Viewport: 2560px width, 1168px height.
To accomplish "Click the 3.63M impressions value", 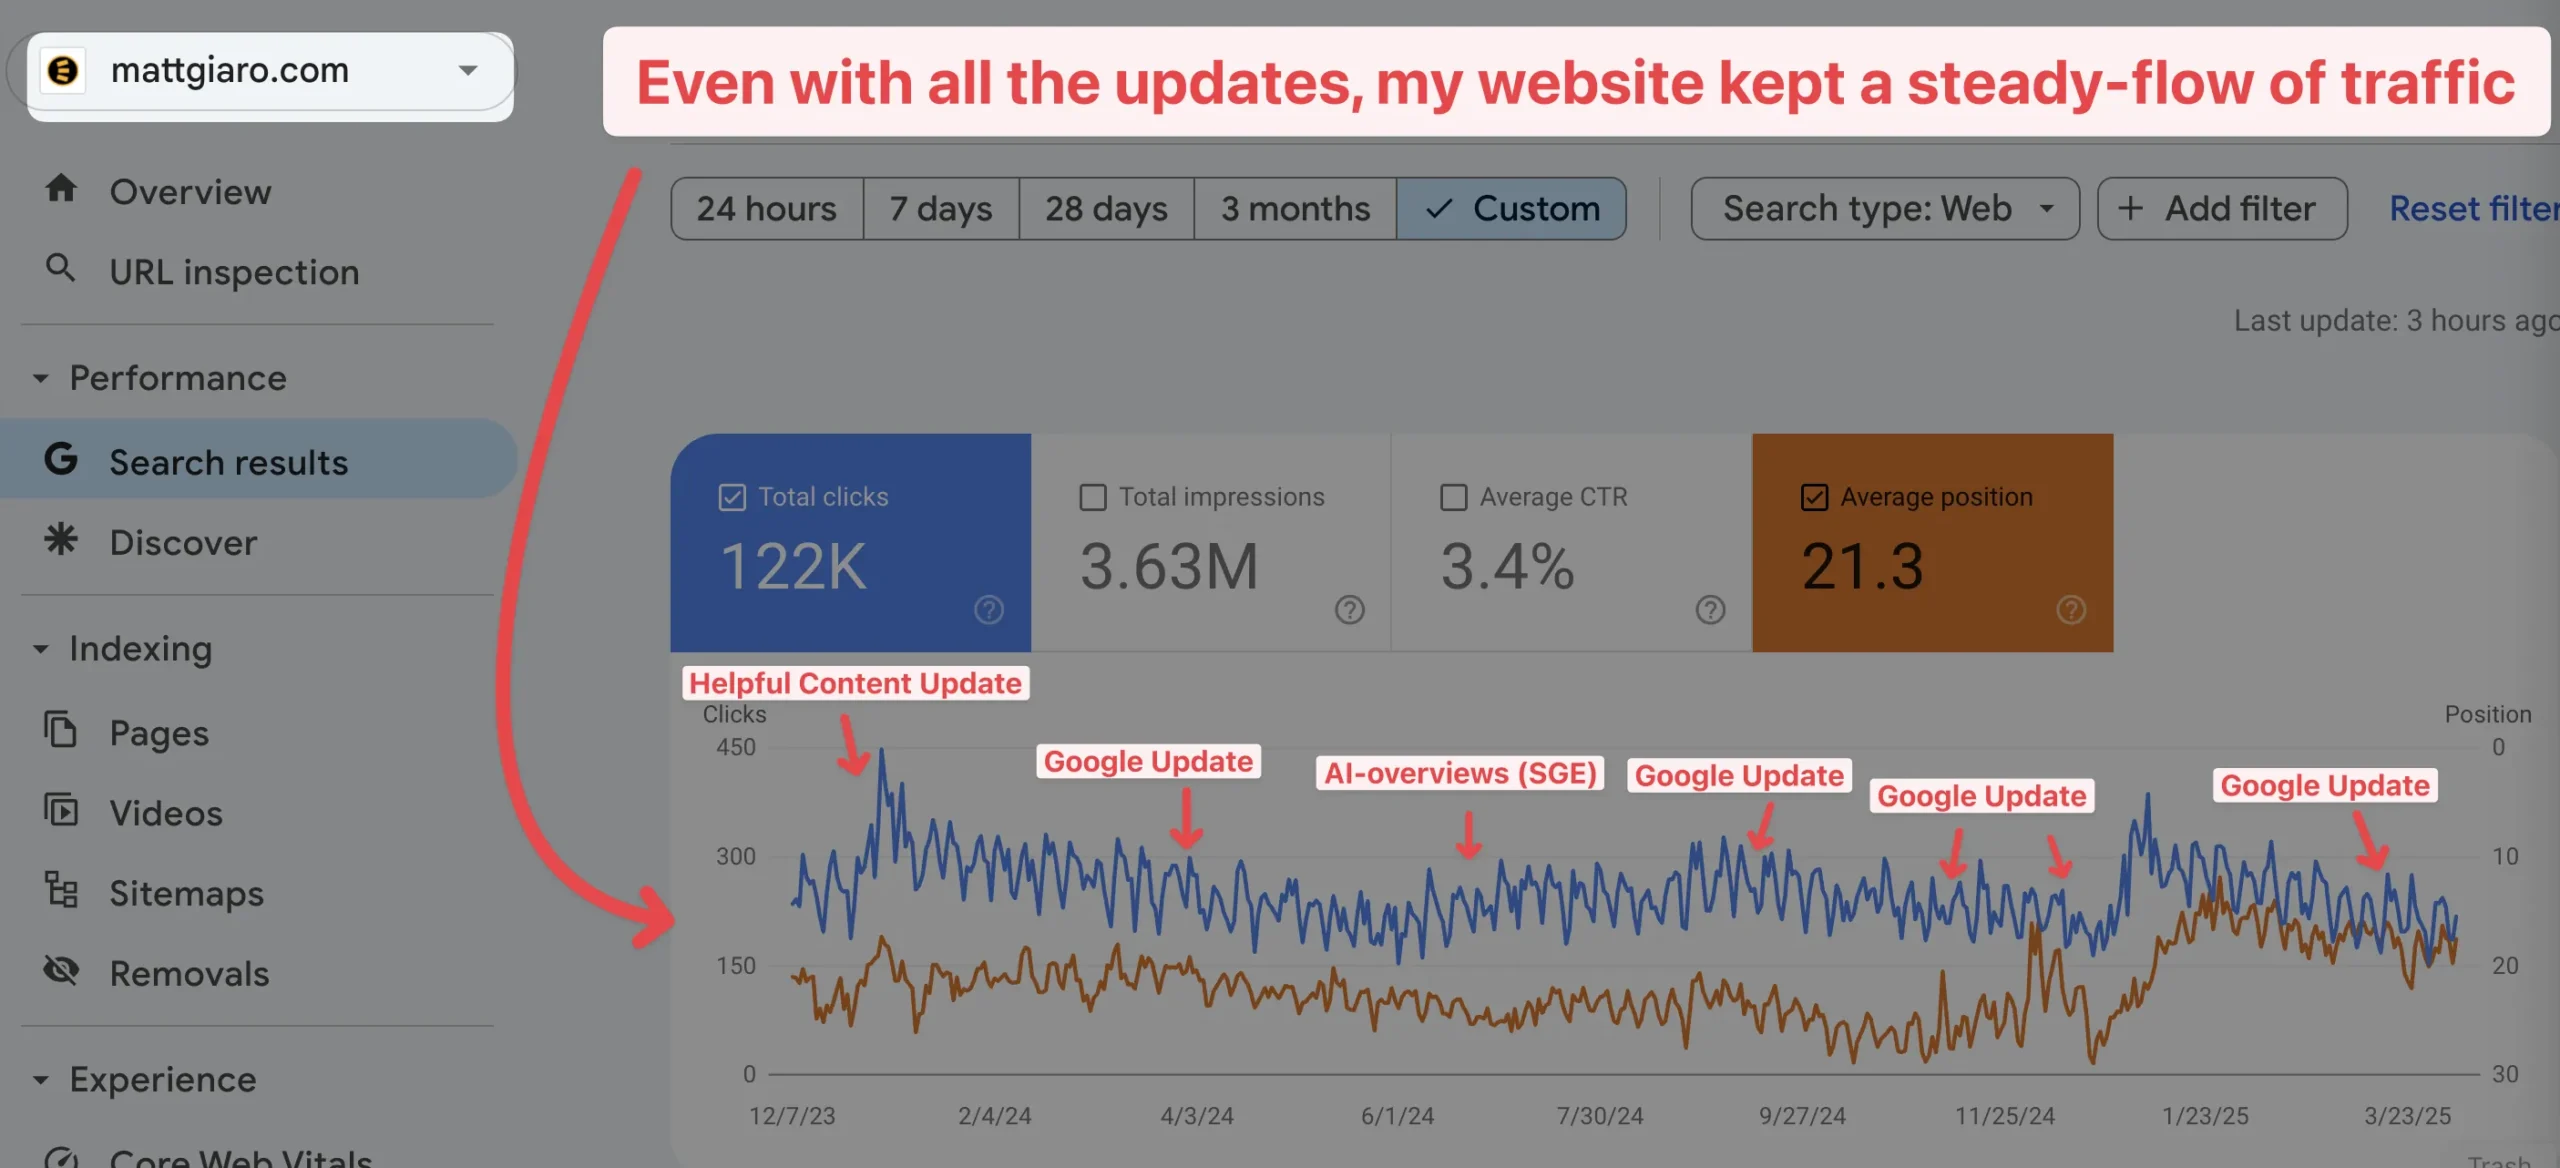I will (1168, 566).
